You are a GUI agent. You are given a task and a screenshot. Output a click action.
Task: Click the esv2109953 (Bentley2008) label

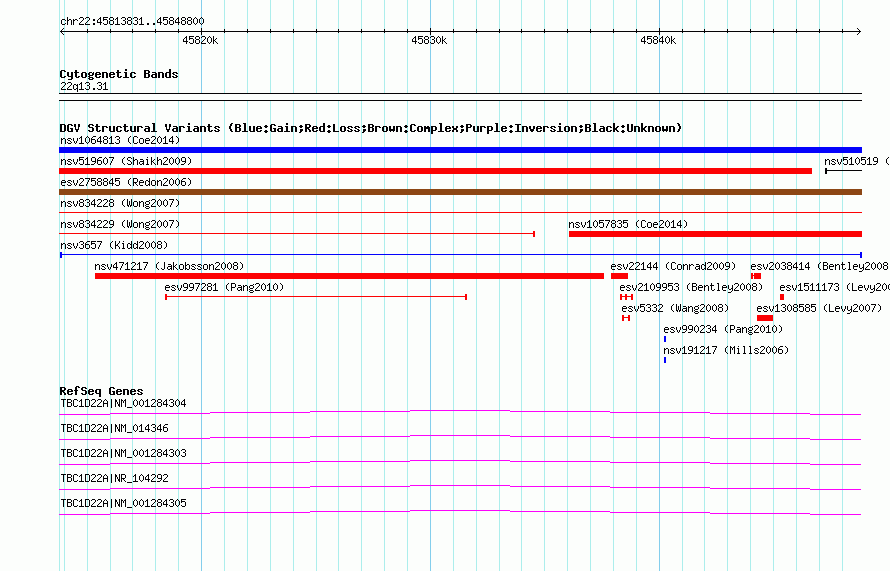(691, 287)
